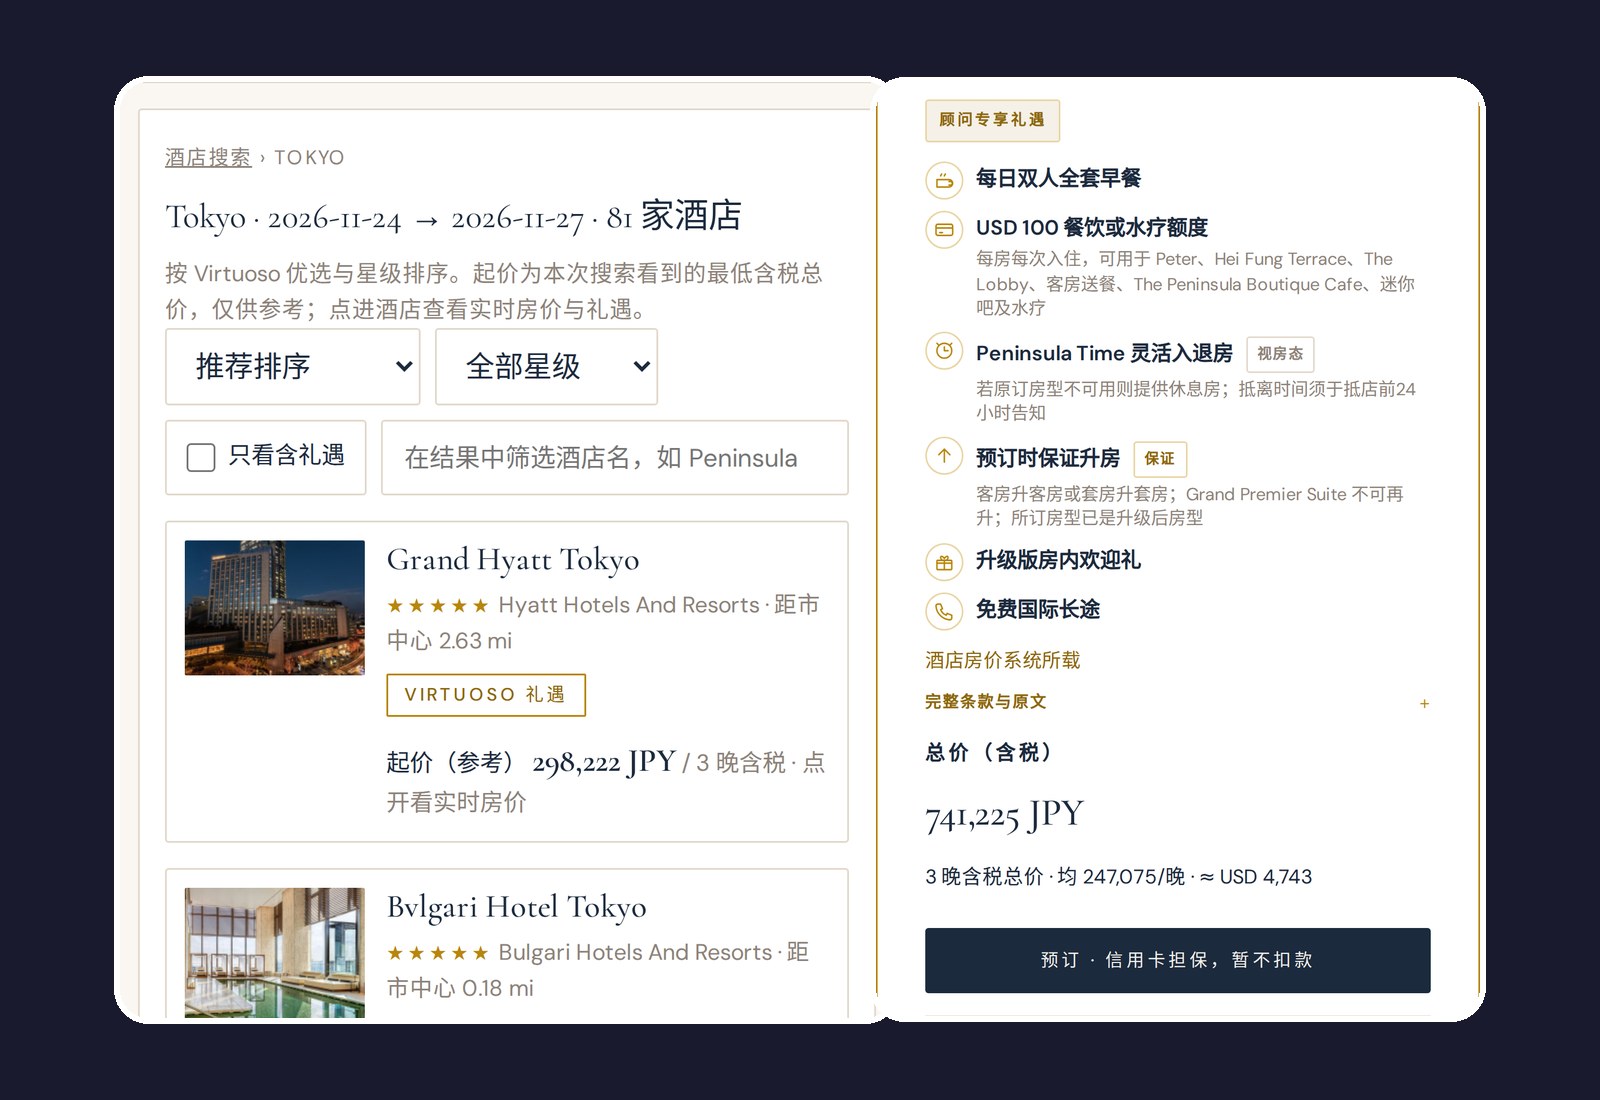Expand the 完整条款与原文 section

pos(1177,702)
